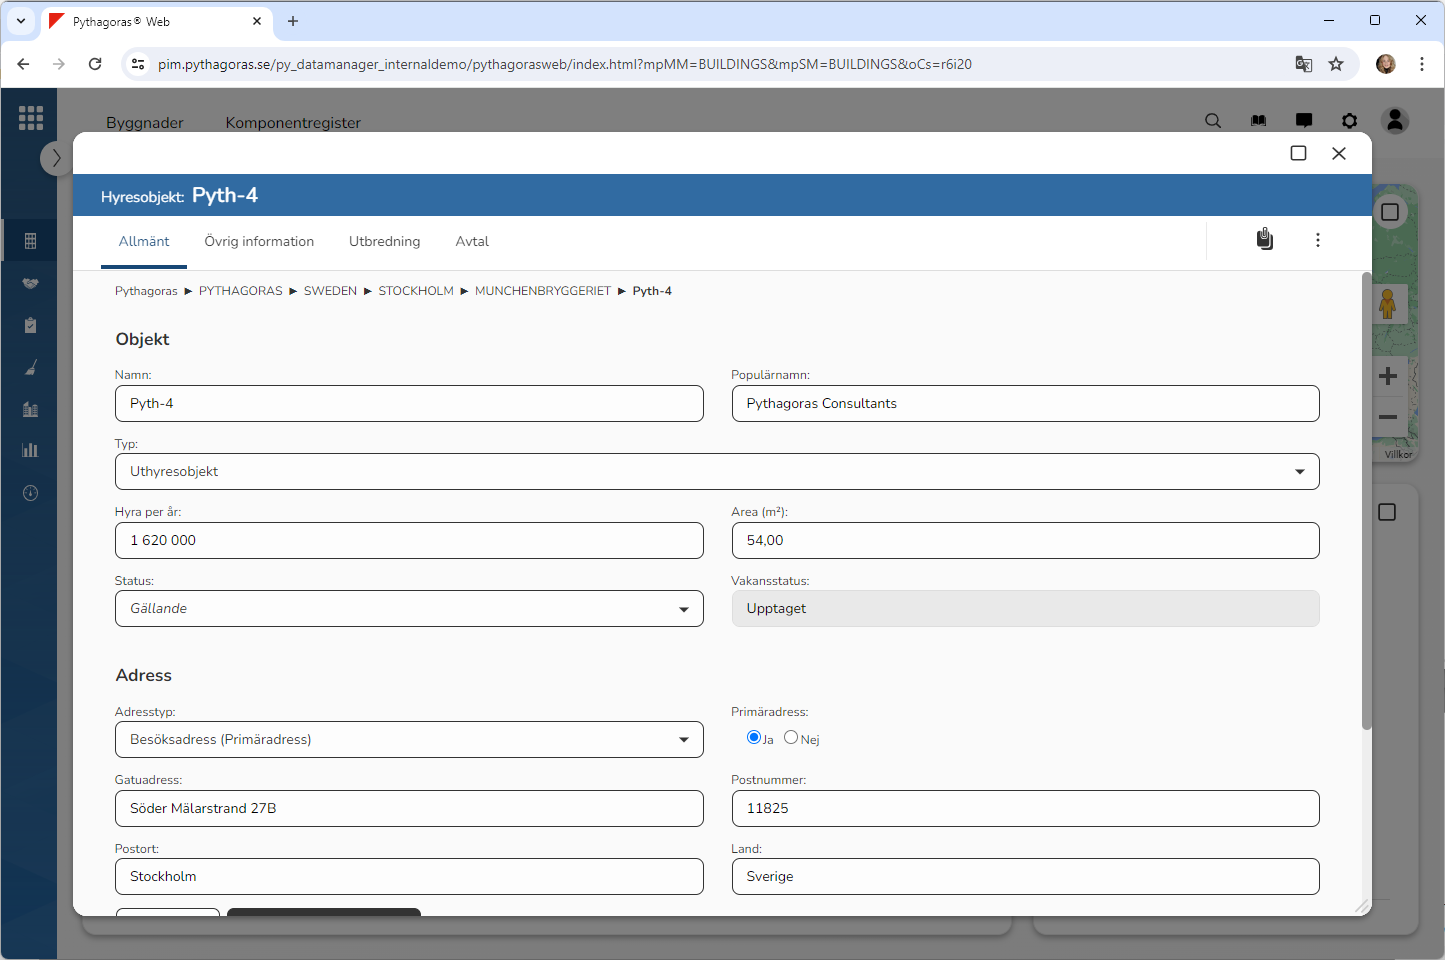Image resolution: width=1445 pixels, height=960 pixels.
Task: Click the dialog's vertical scrollbar
Action: pos(1366,500)
